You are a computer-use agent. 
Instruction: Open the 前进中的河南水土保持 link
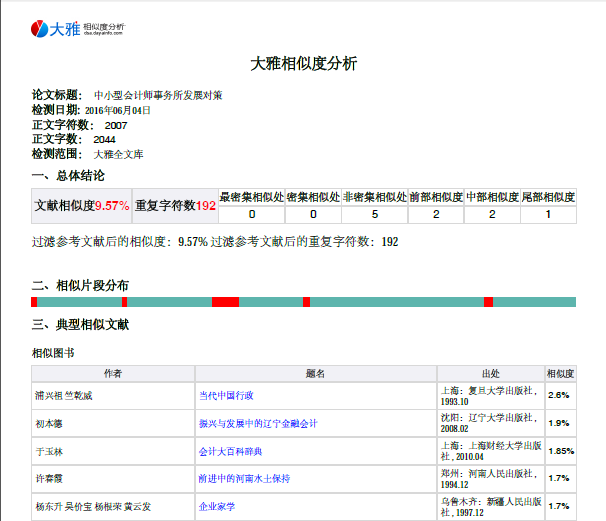[x=244, y=478]
